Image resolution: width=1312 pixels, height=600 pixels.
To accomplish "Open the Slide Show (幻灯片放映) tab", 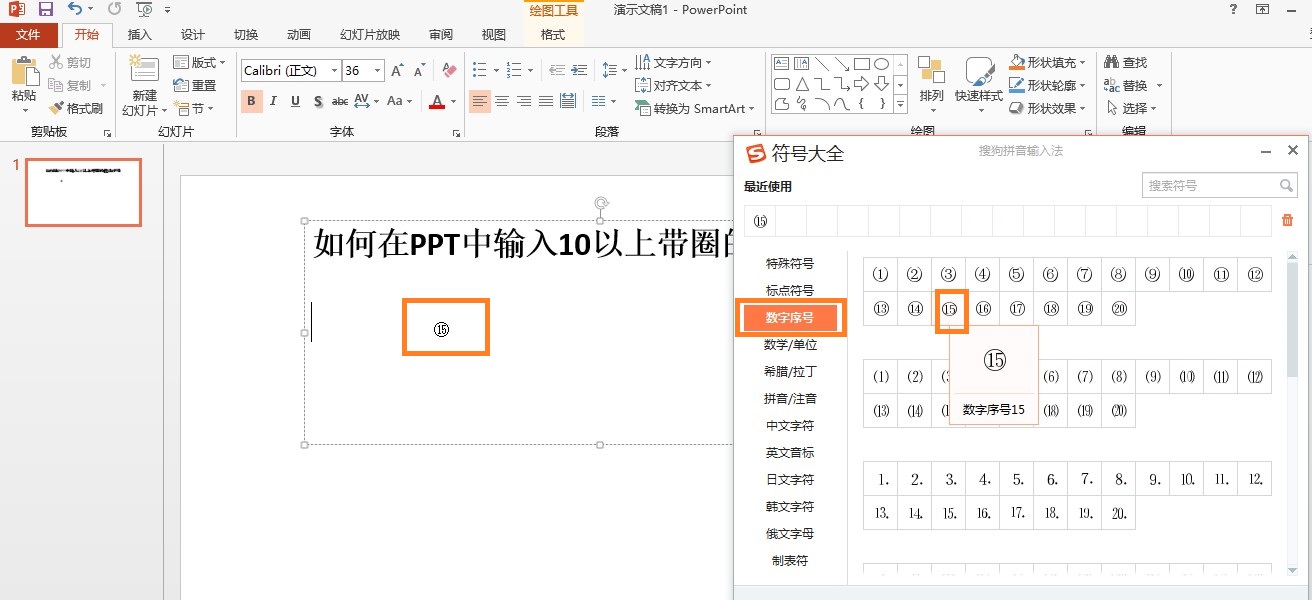I will (x=370, y=35).
